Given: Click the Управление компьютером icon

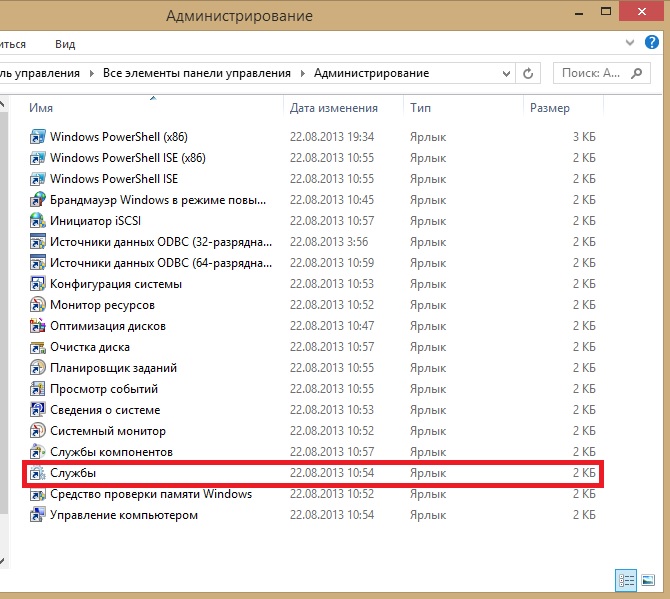Looking at the screenshot, I should coord(38,515).
